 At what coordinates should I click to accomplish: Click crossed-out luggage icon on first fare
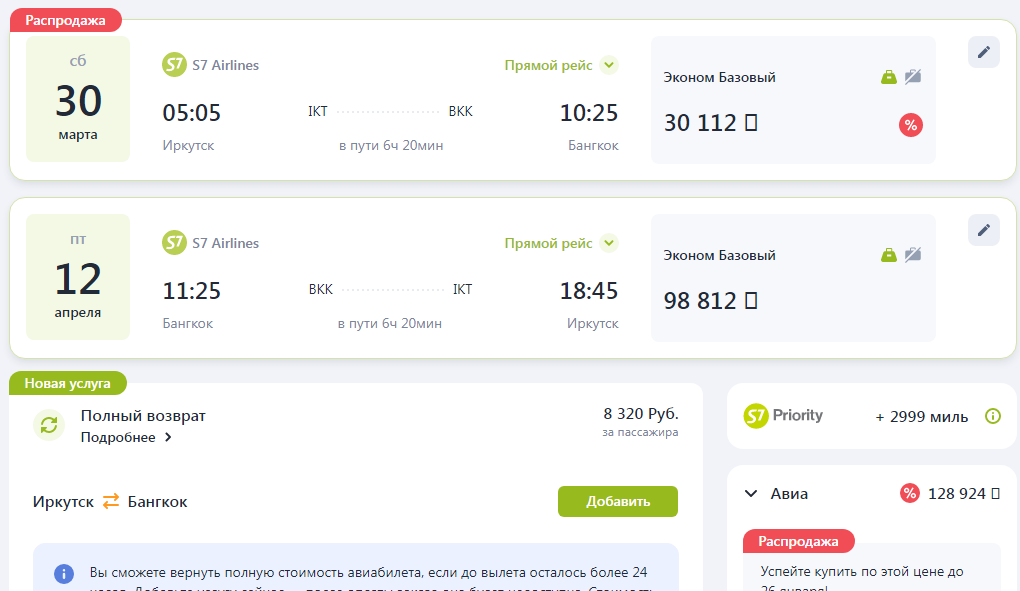point(912,77)
